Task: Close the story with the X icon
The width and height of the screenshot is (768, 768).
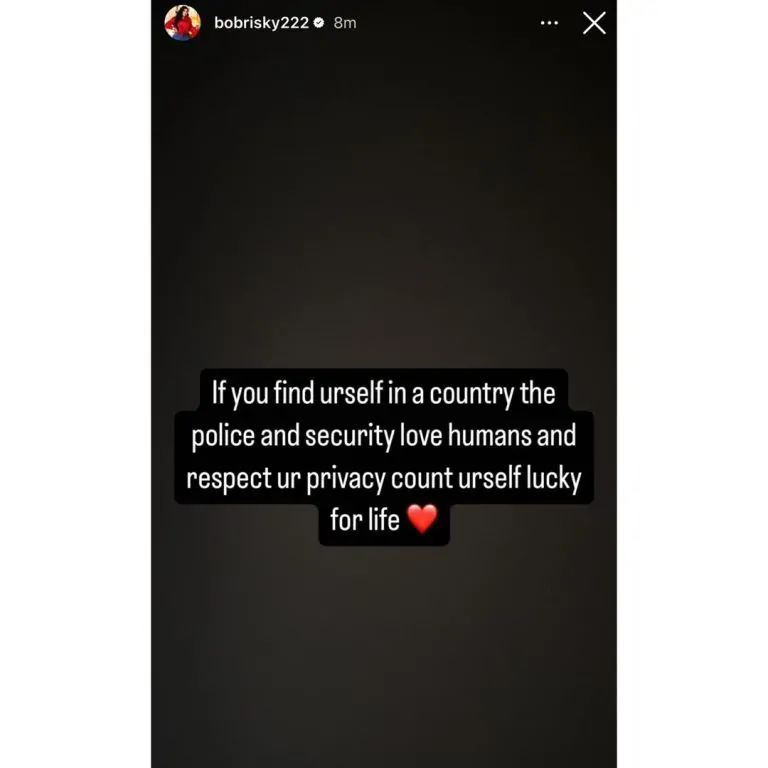Action: 594,23
